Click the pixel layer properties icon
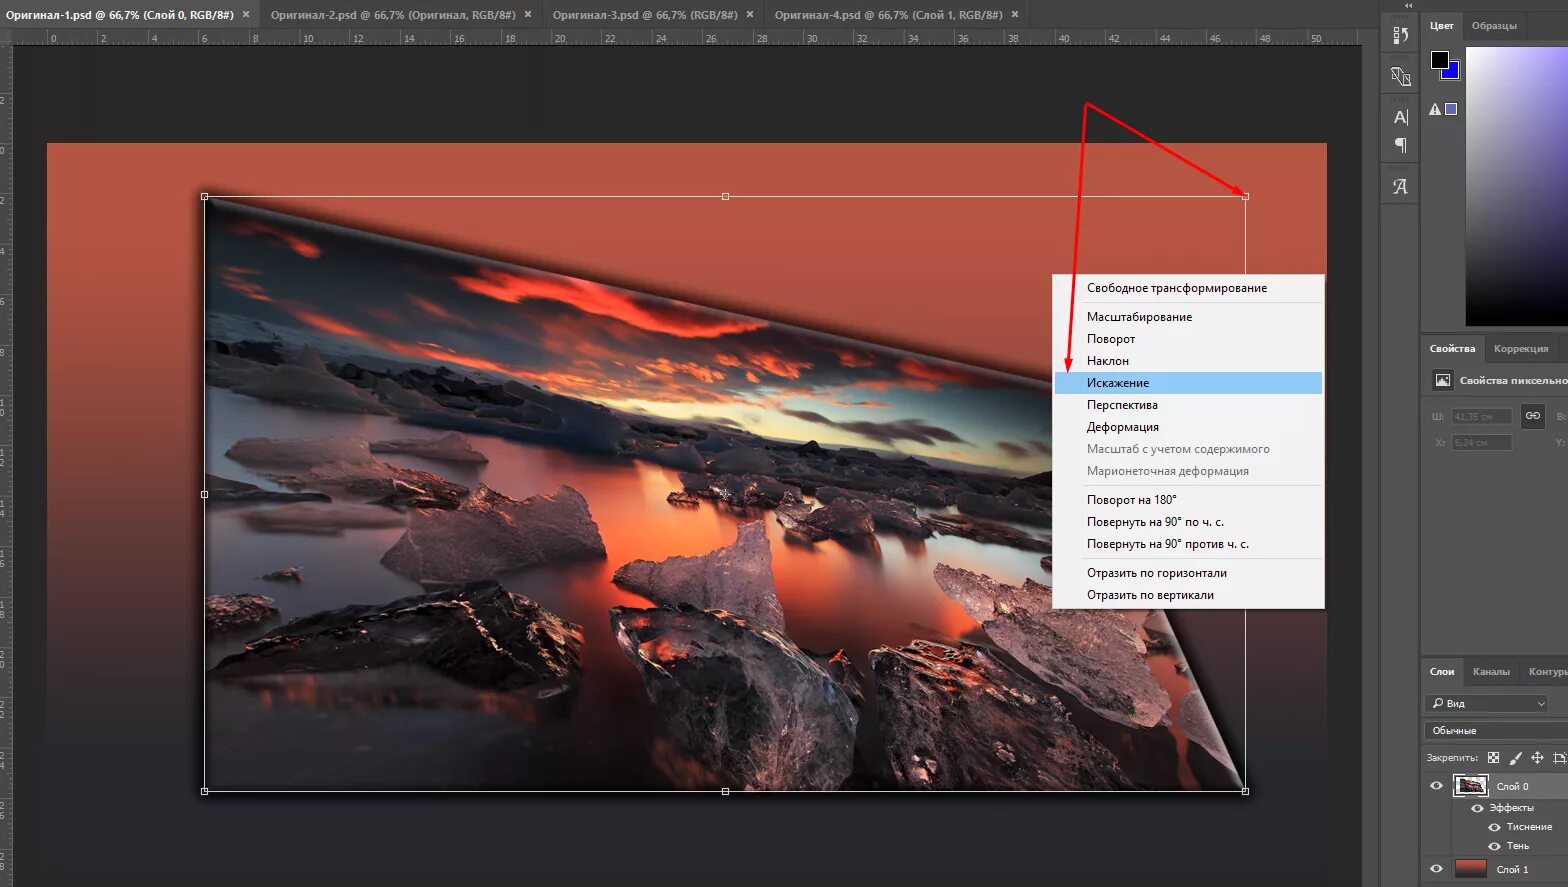The image size is (1568, 887). (x=1443, y=380)
